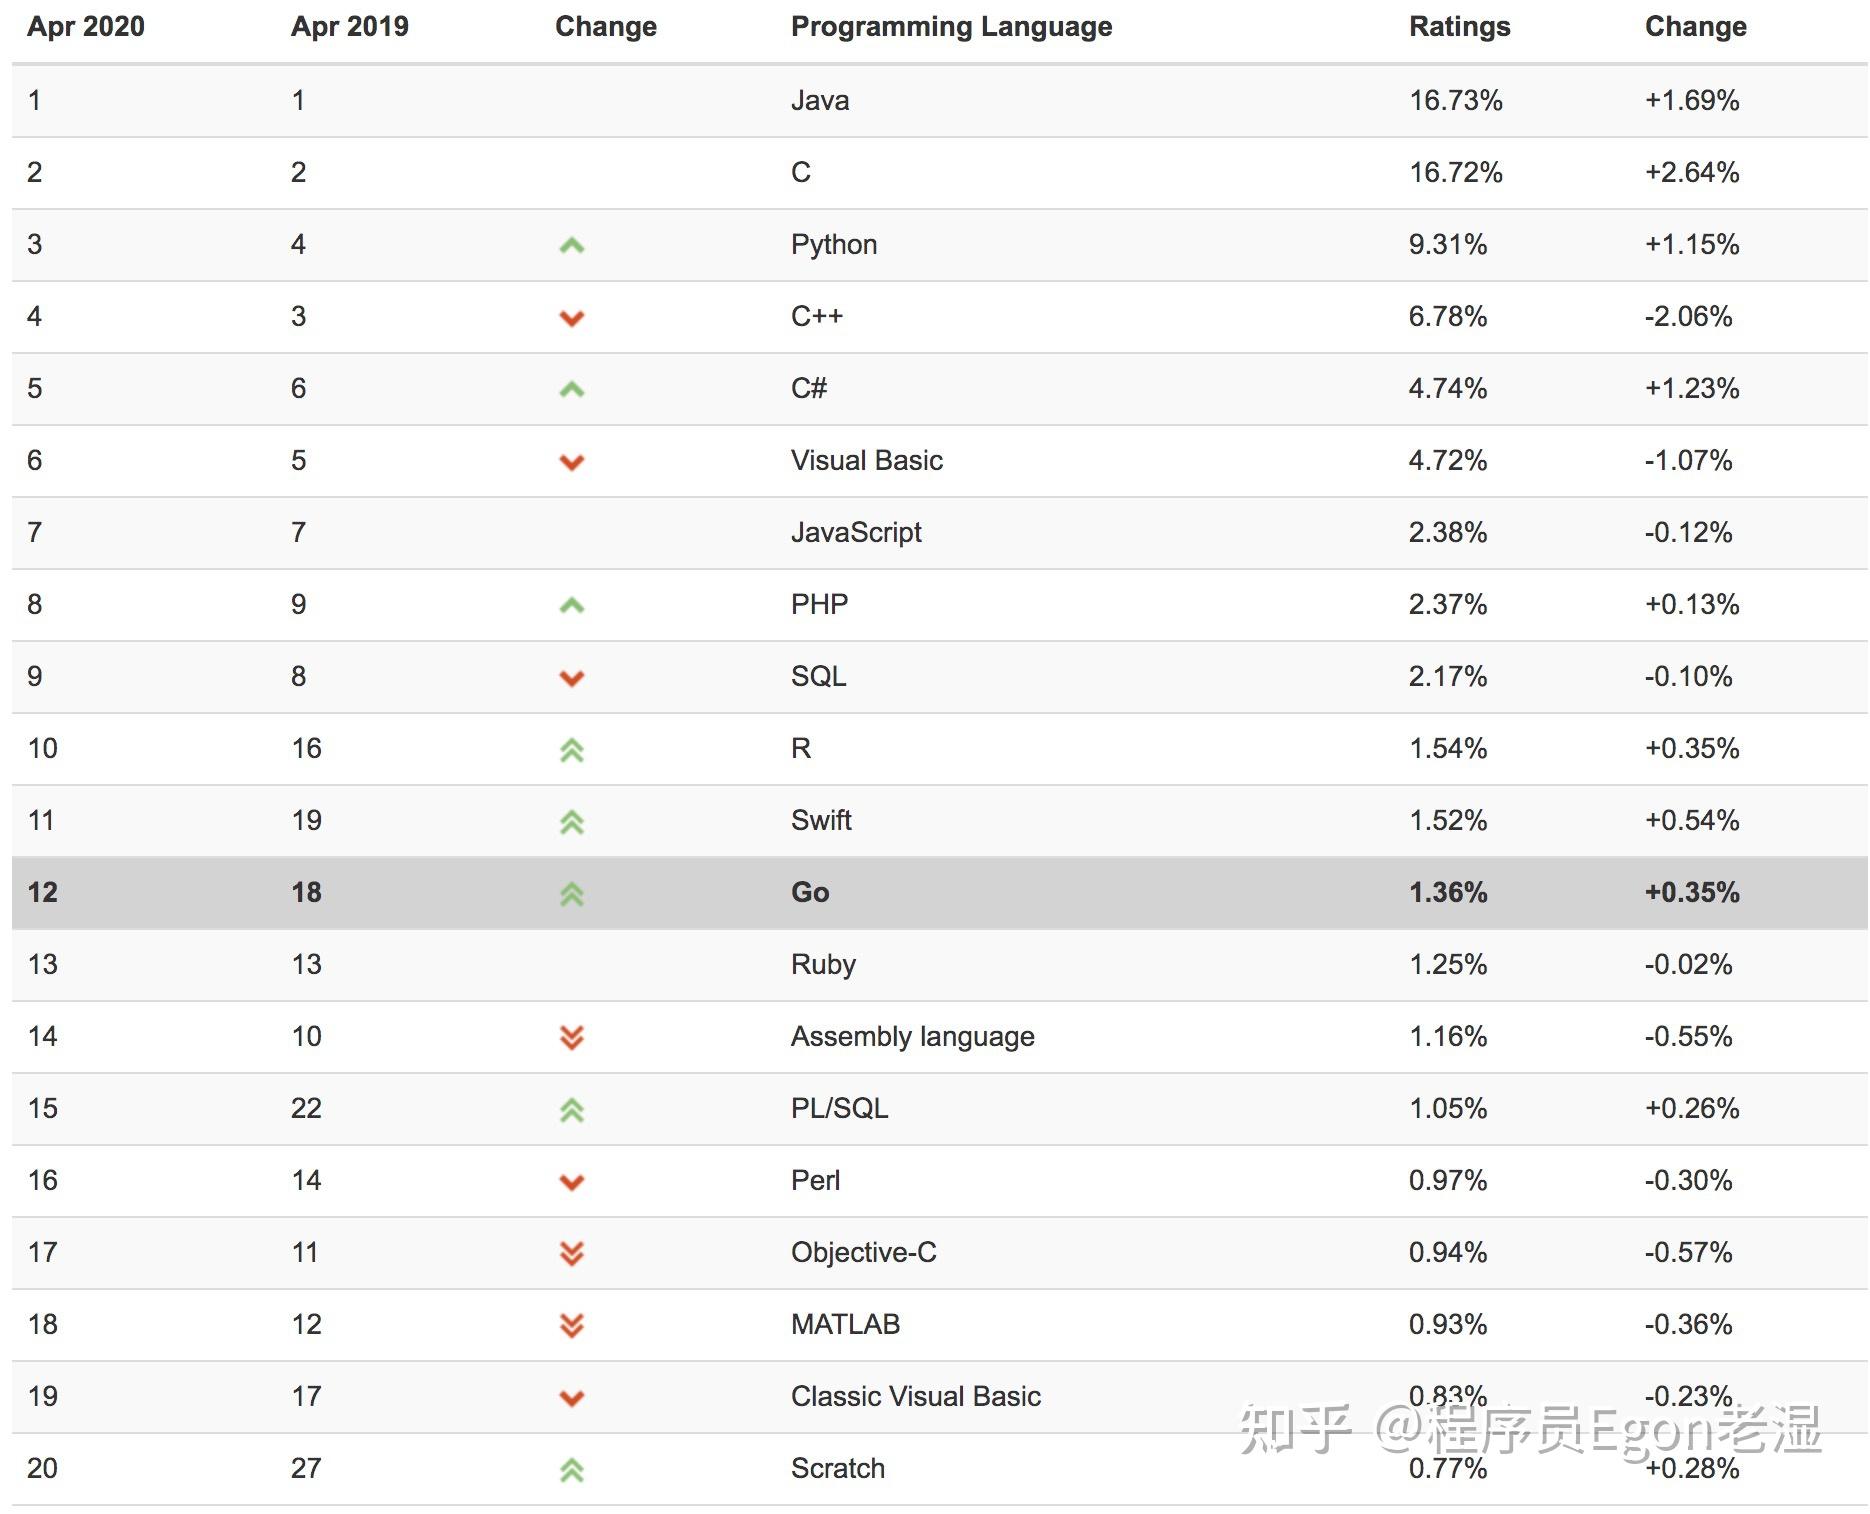Click double green arrow beside Scratch
Screen dimensions: 1870x1514
(x=571, y=1469)
